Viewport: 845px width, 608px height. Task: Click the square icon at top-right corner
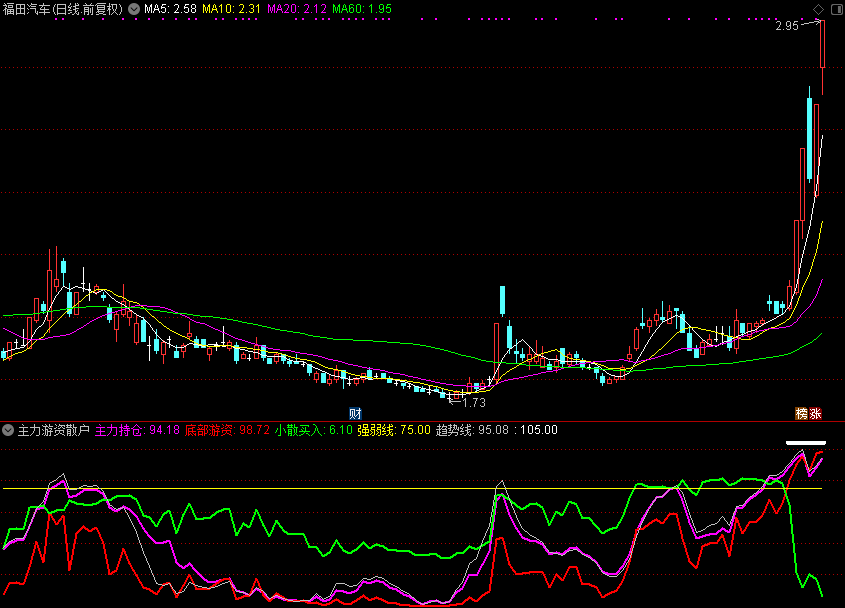(835, 8)
